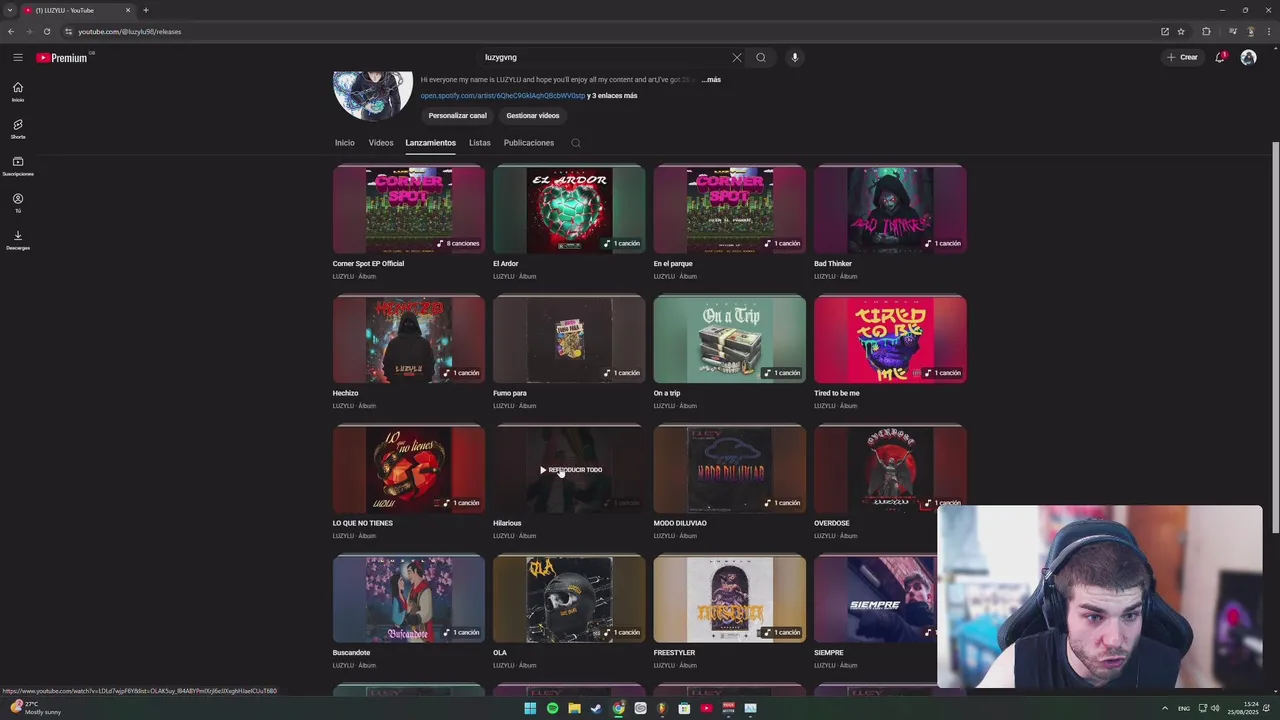Open File Explorer from the taskbar
The width and height of the screenshot is (1280, 720).
coord(574,708)
